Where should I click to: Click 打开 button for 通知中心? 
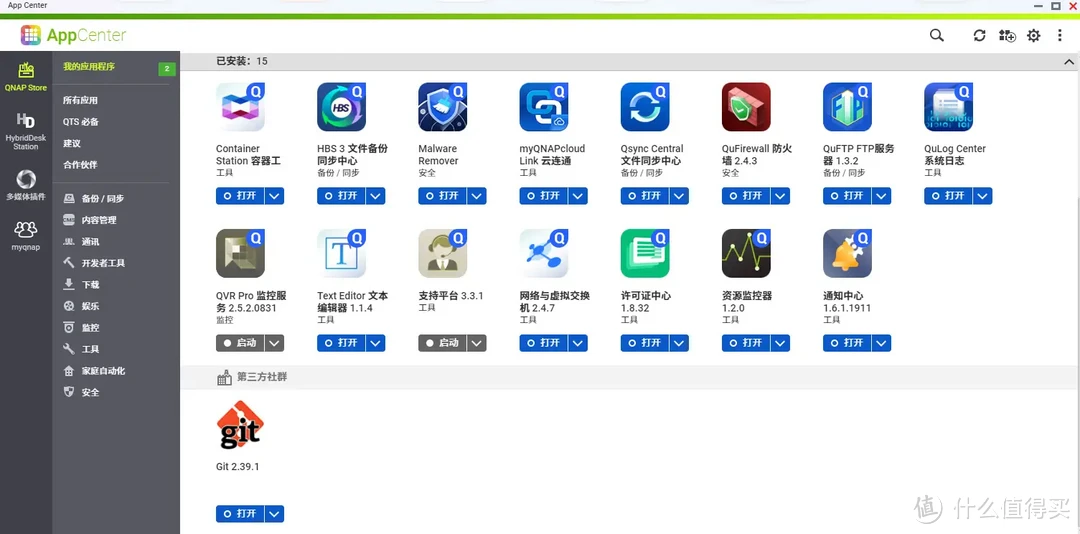848,342
